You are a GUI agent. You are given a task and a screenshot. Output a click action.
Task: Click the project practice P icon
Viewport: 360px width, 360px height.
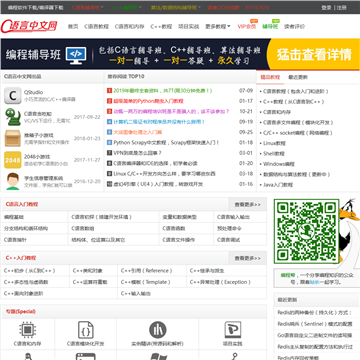(x=232, y=330)
